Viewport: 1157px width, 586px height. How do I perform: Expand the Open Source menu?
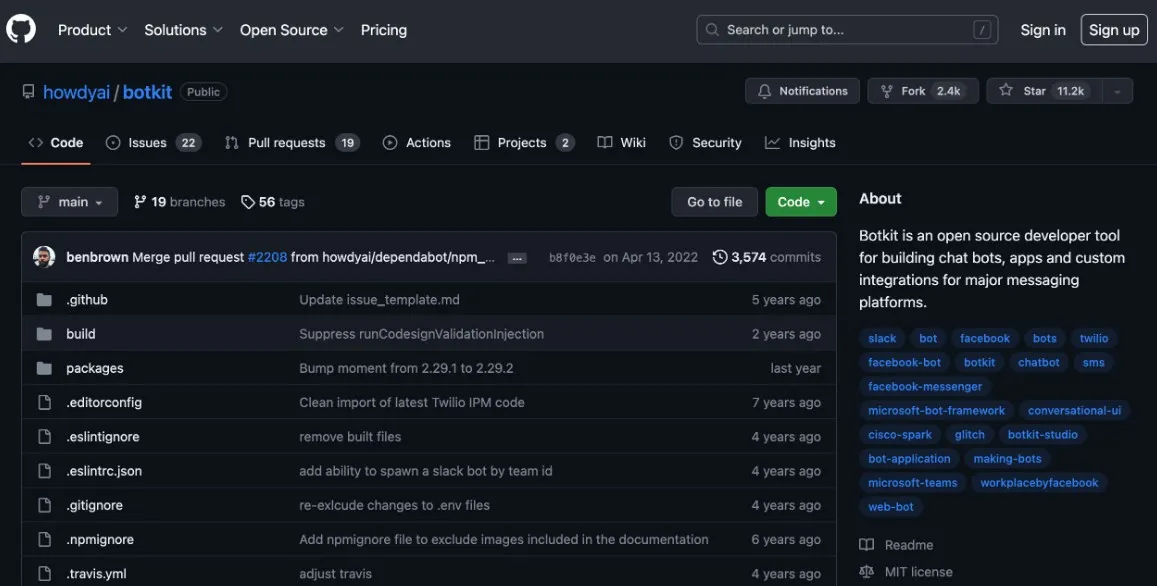[x=291, y=30]
